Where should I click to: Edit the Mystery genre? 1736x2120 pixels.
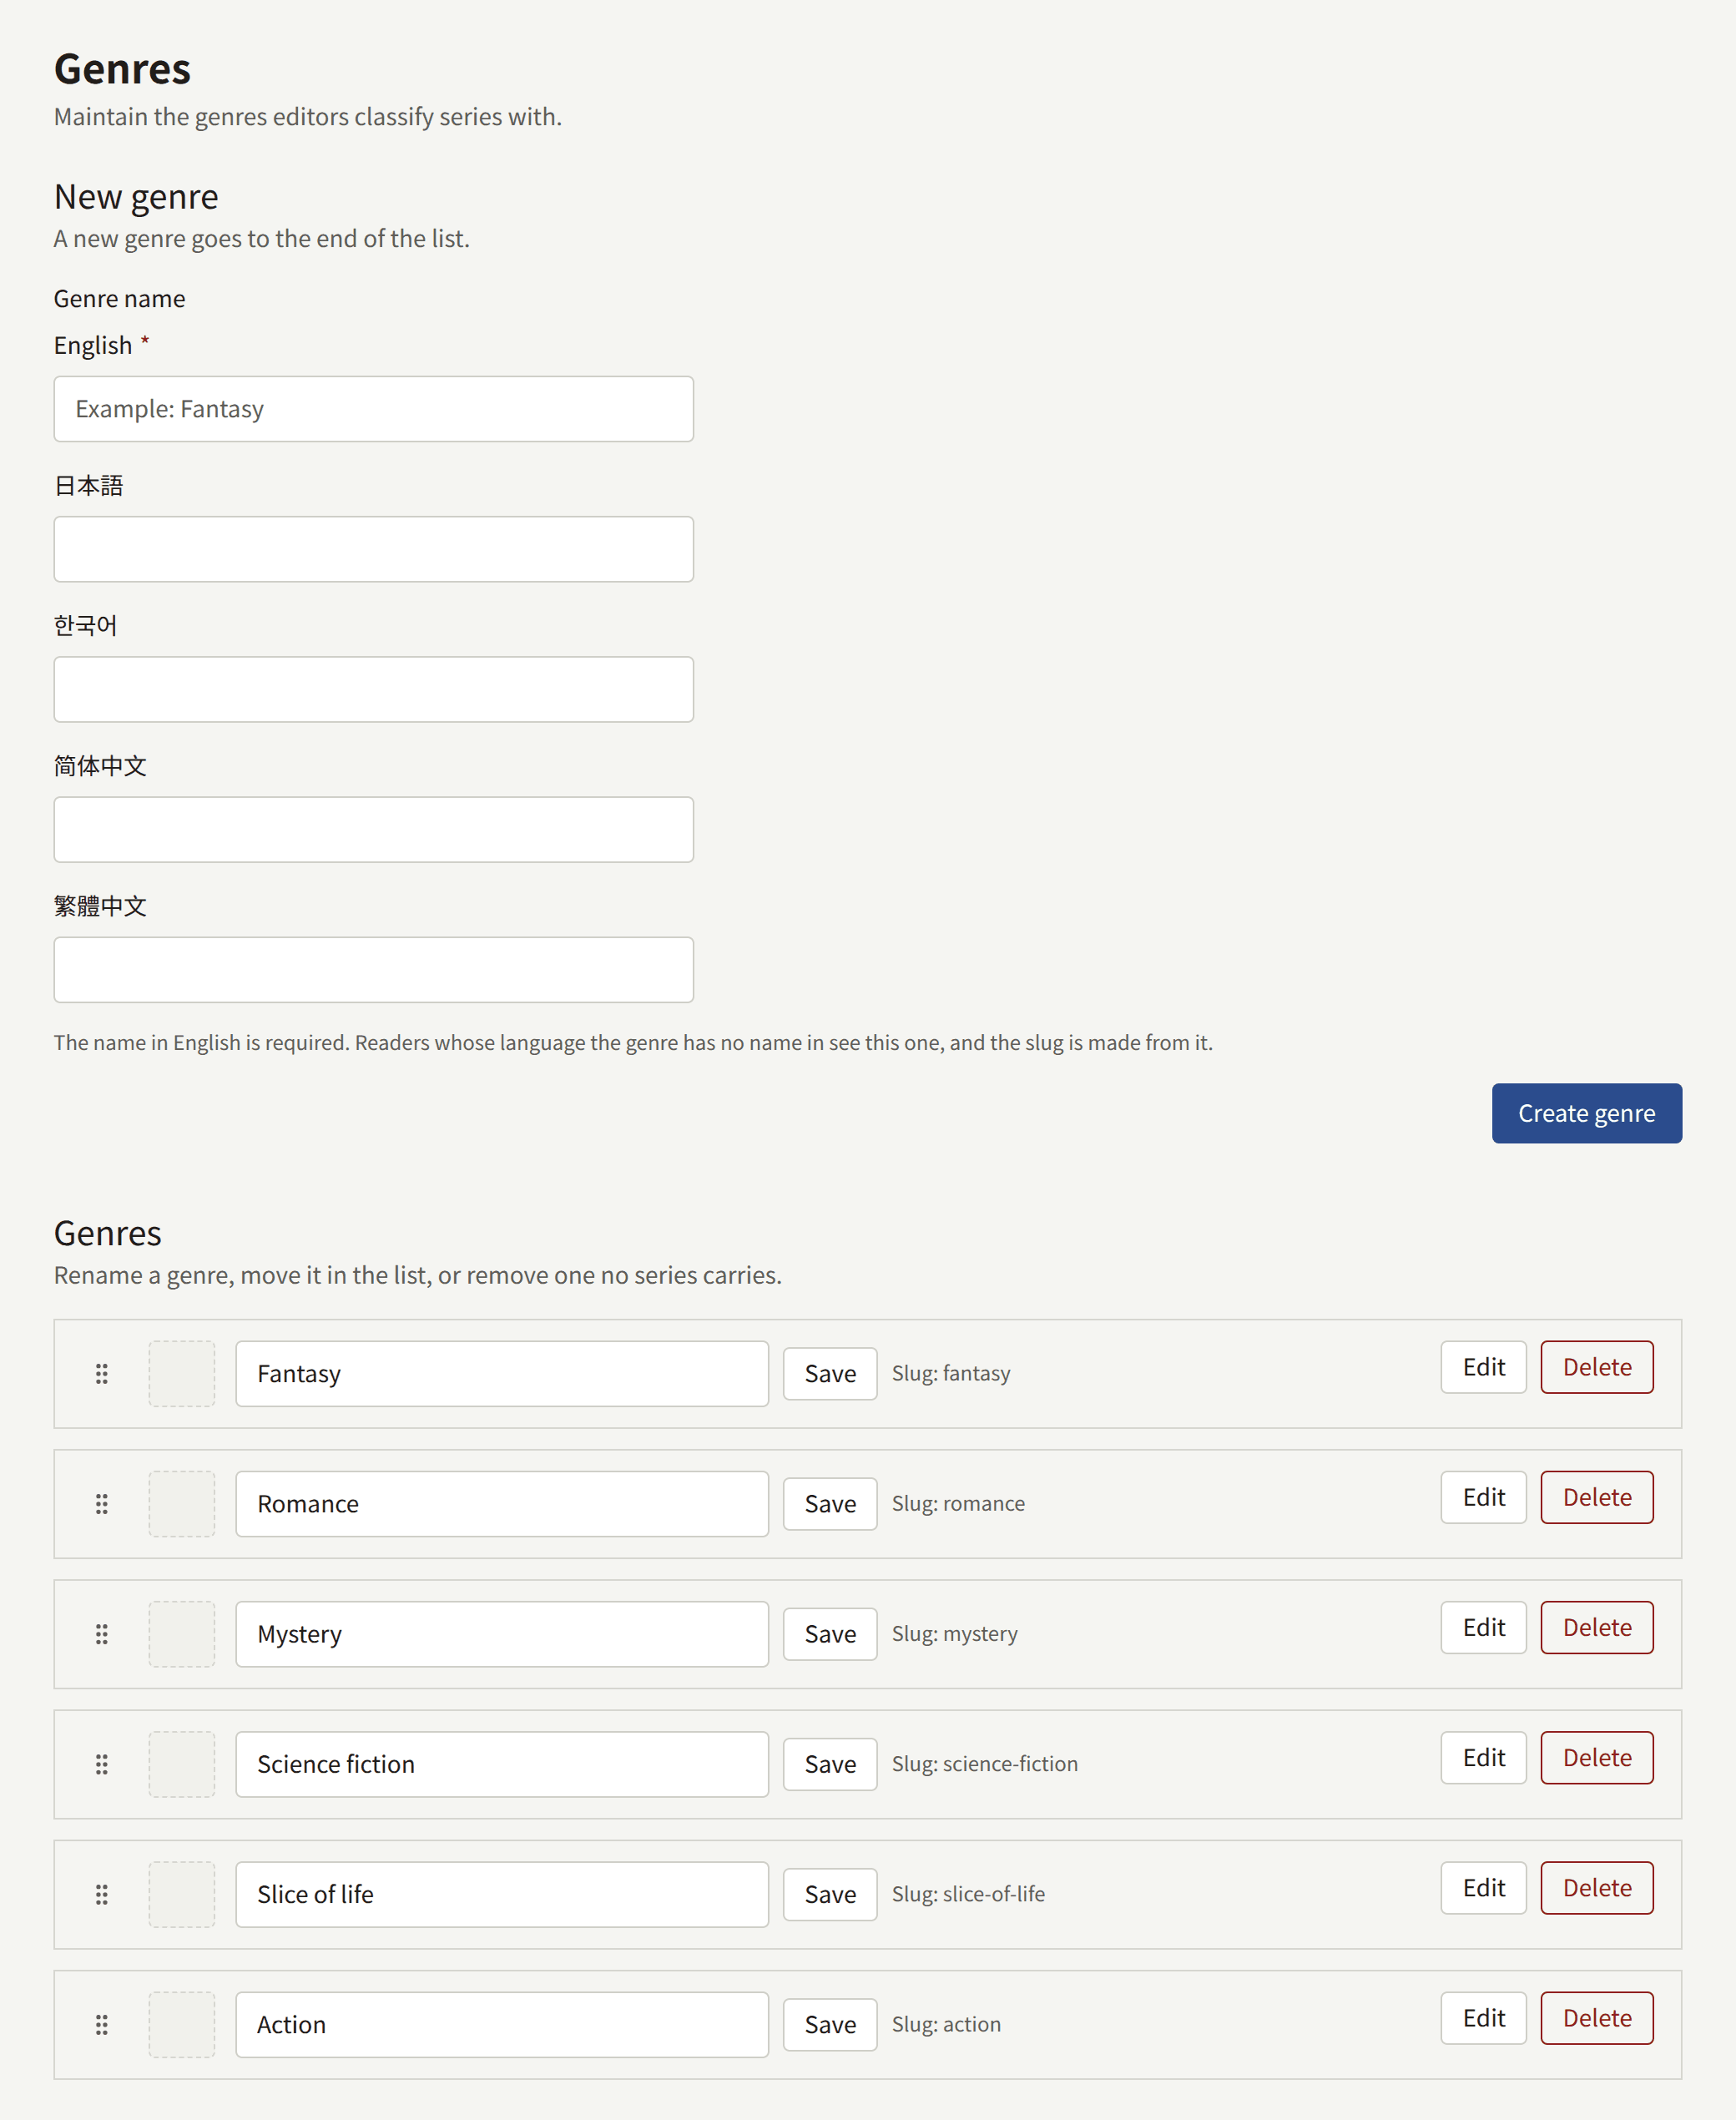tap(1483, 1627)
